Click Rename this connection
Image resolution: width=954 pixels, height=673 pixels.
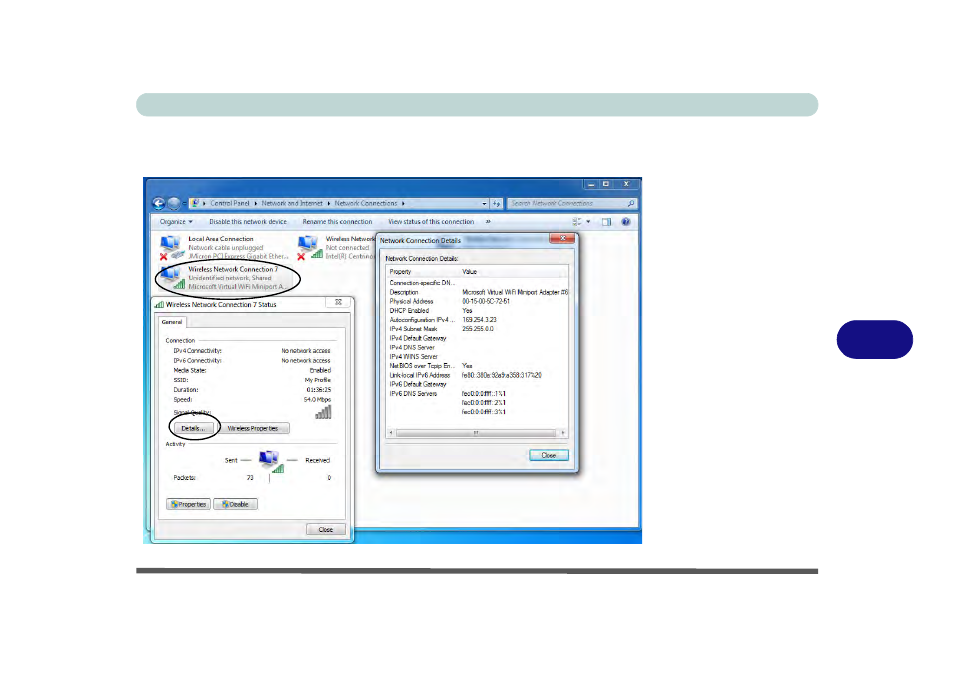(337, 222)
